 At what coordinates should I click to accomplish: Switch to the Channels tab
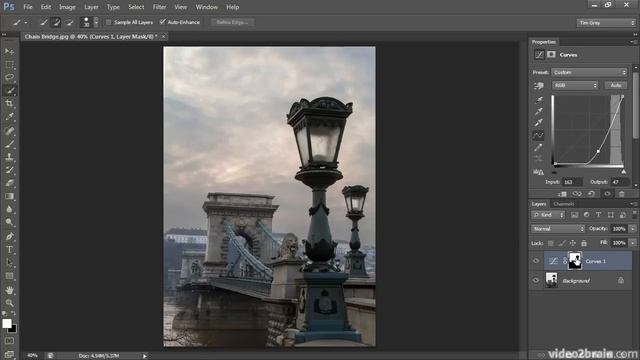[564, 204]
